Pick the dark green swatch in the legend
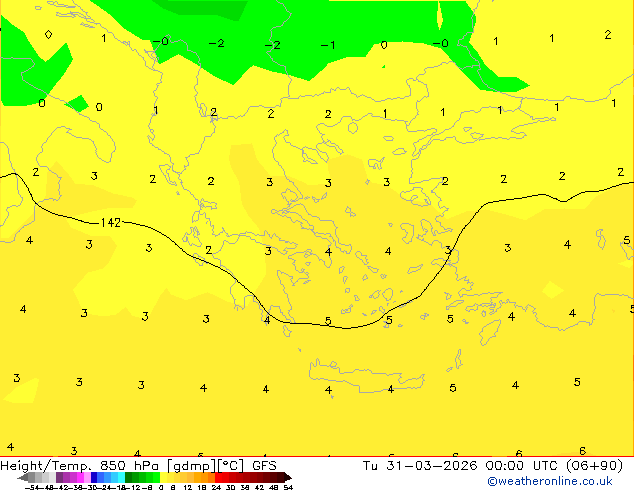Image resolution: width=634 pixels, height=490 pixels. click(x=129, y=477)
